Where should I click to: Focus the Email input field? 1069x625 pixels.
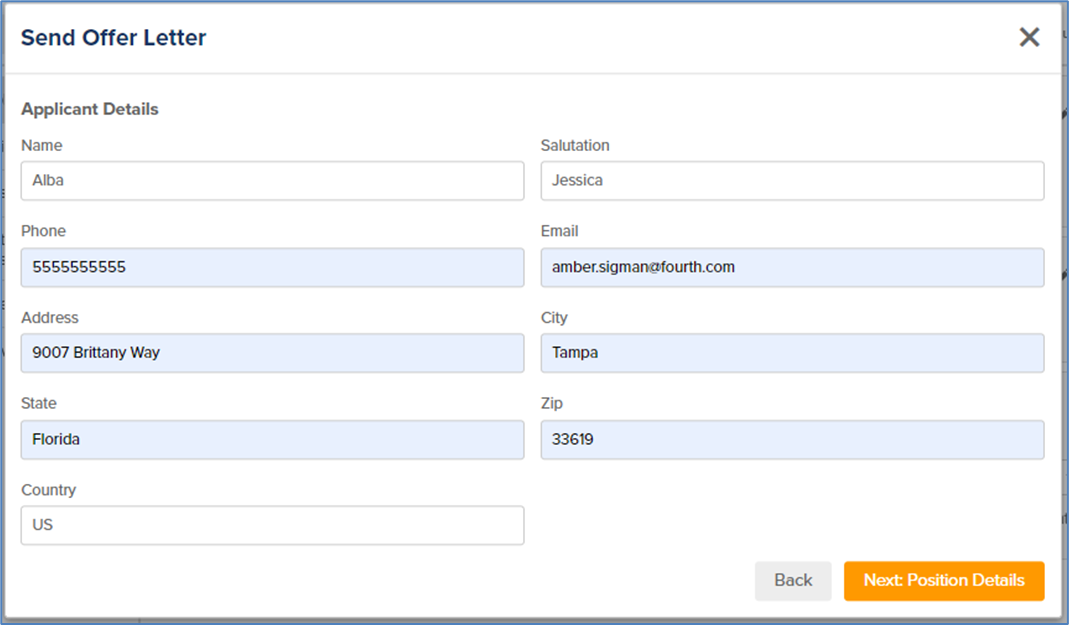pos(792,267)
